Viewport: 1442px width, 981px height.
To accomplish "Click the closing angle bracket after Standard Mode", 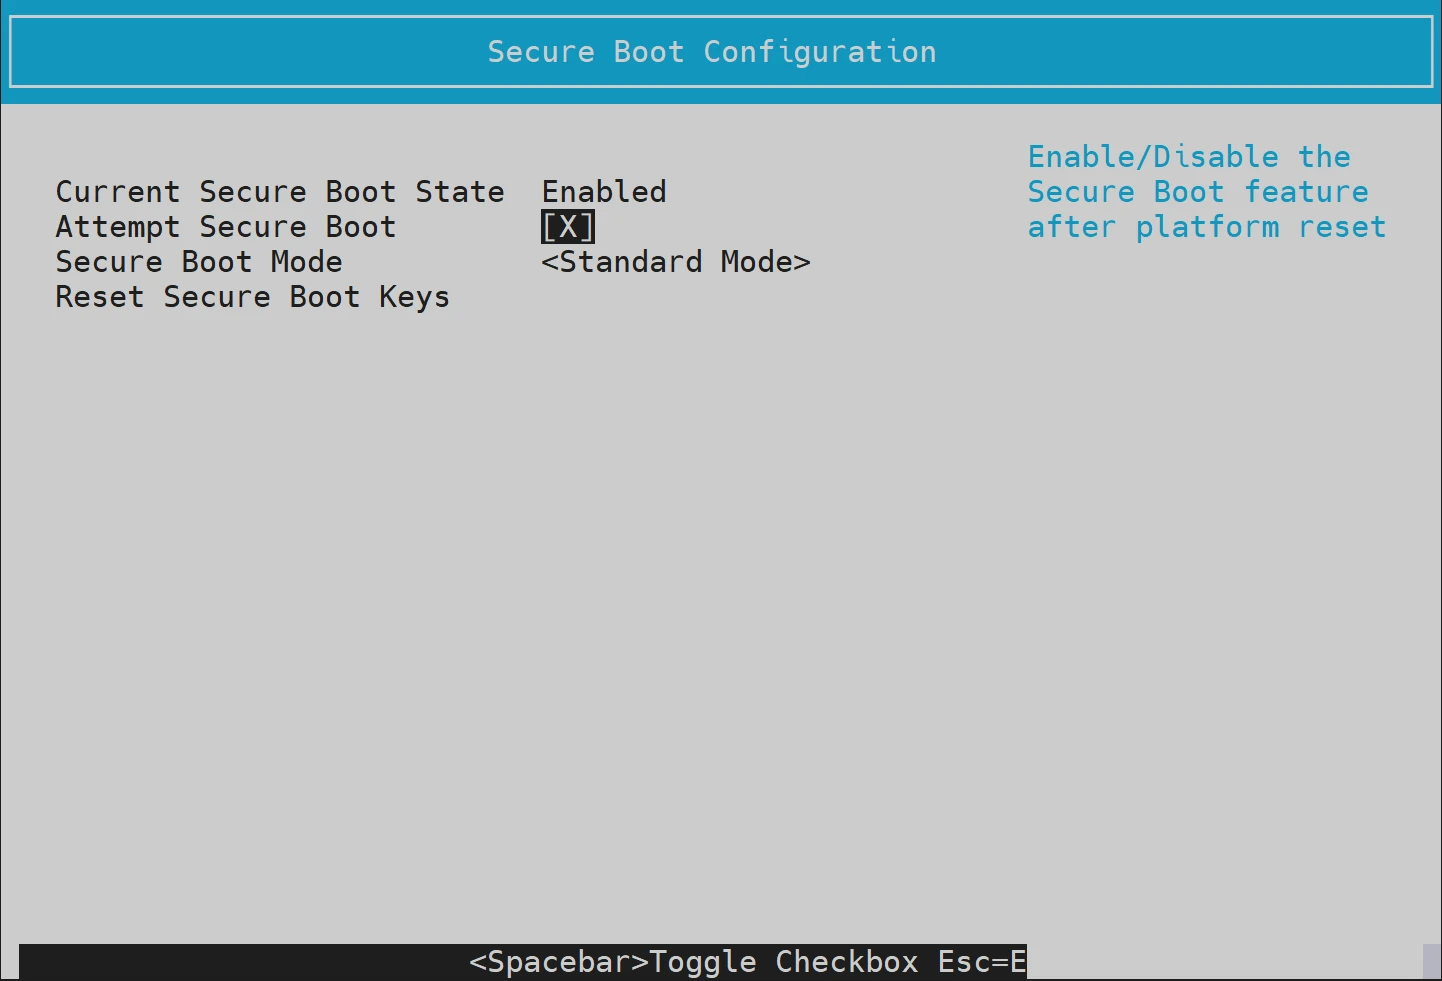I will coord(802,262).
